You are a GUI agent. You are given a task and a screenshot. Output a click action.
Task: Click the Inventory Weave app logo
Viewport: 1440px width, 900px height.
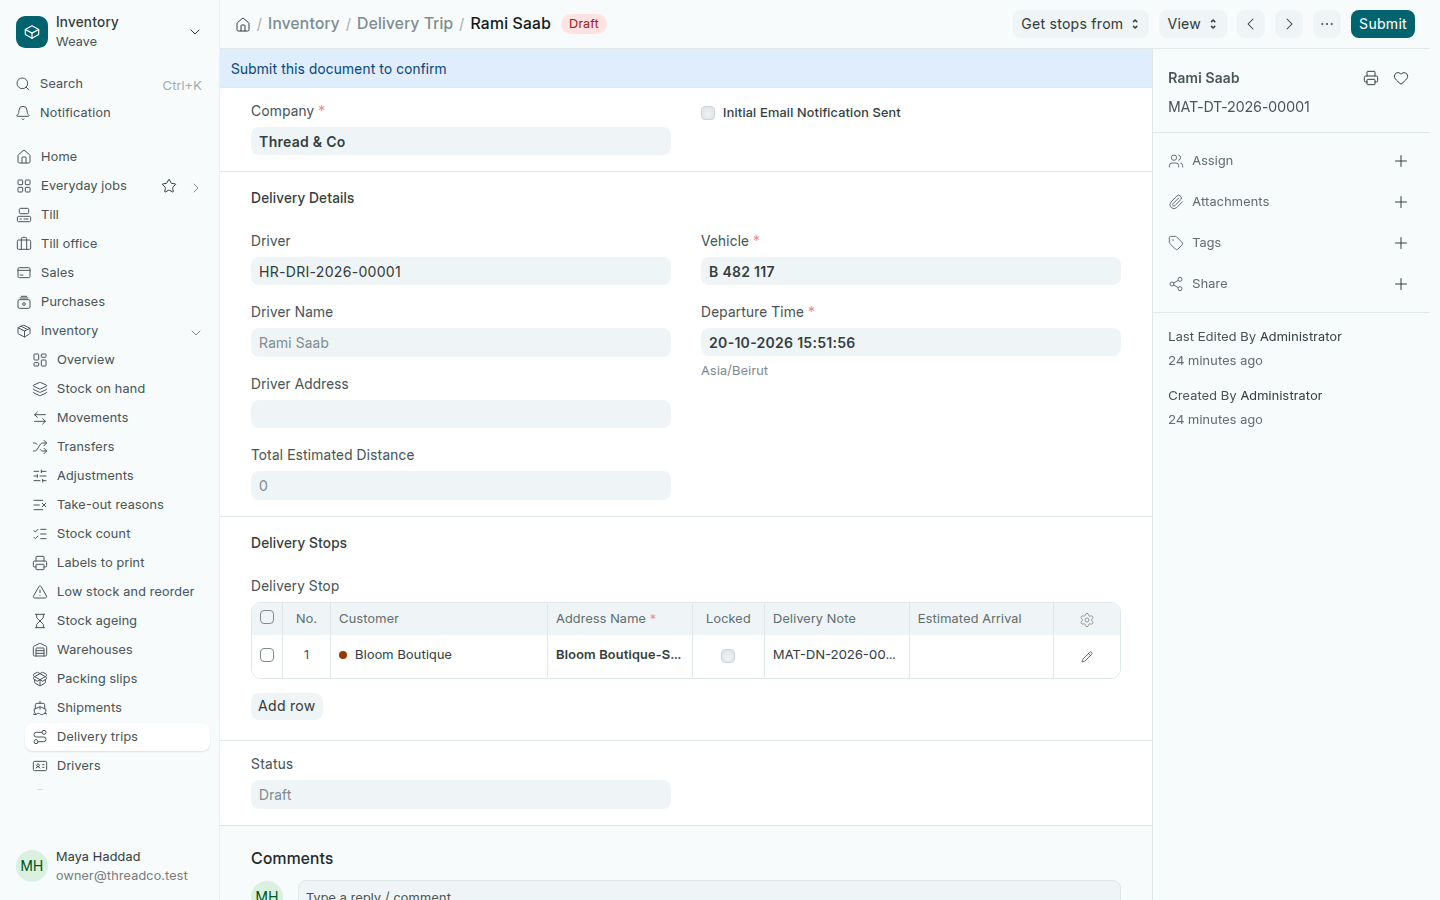32,32
